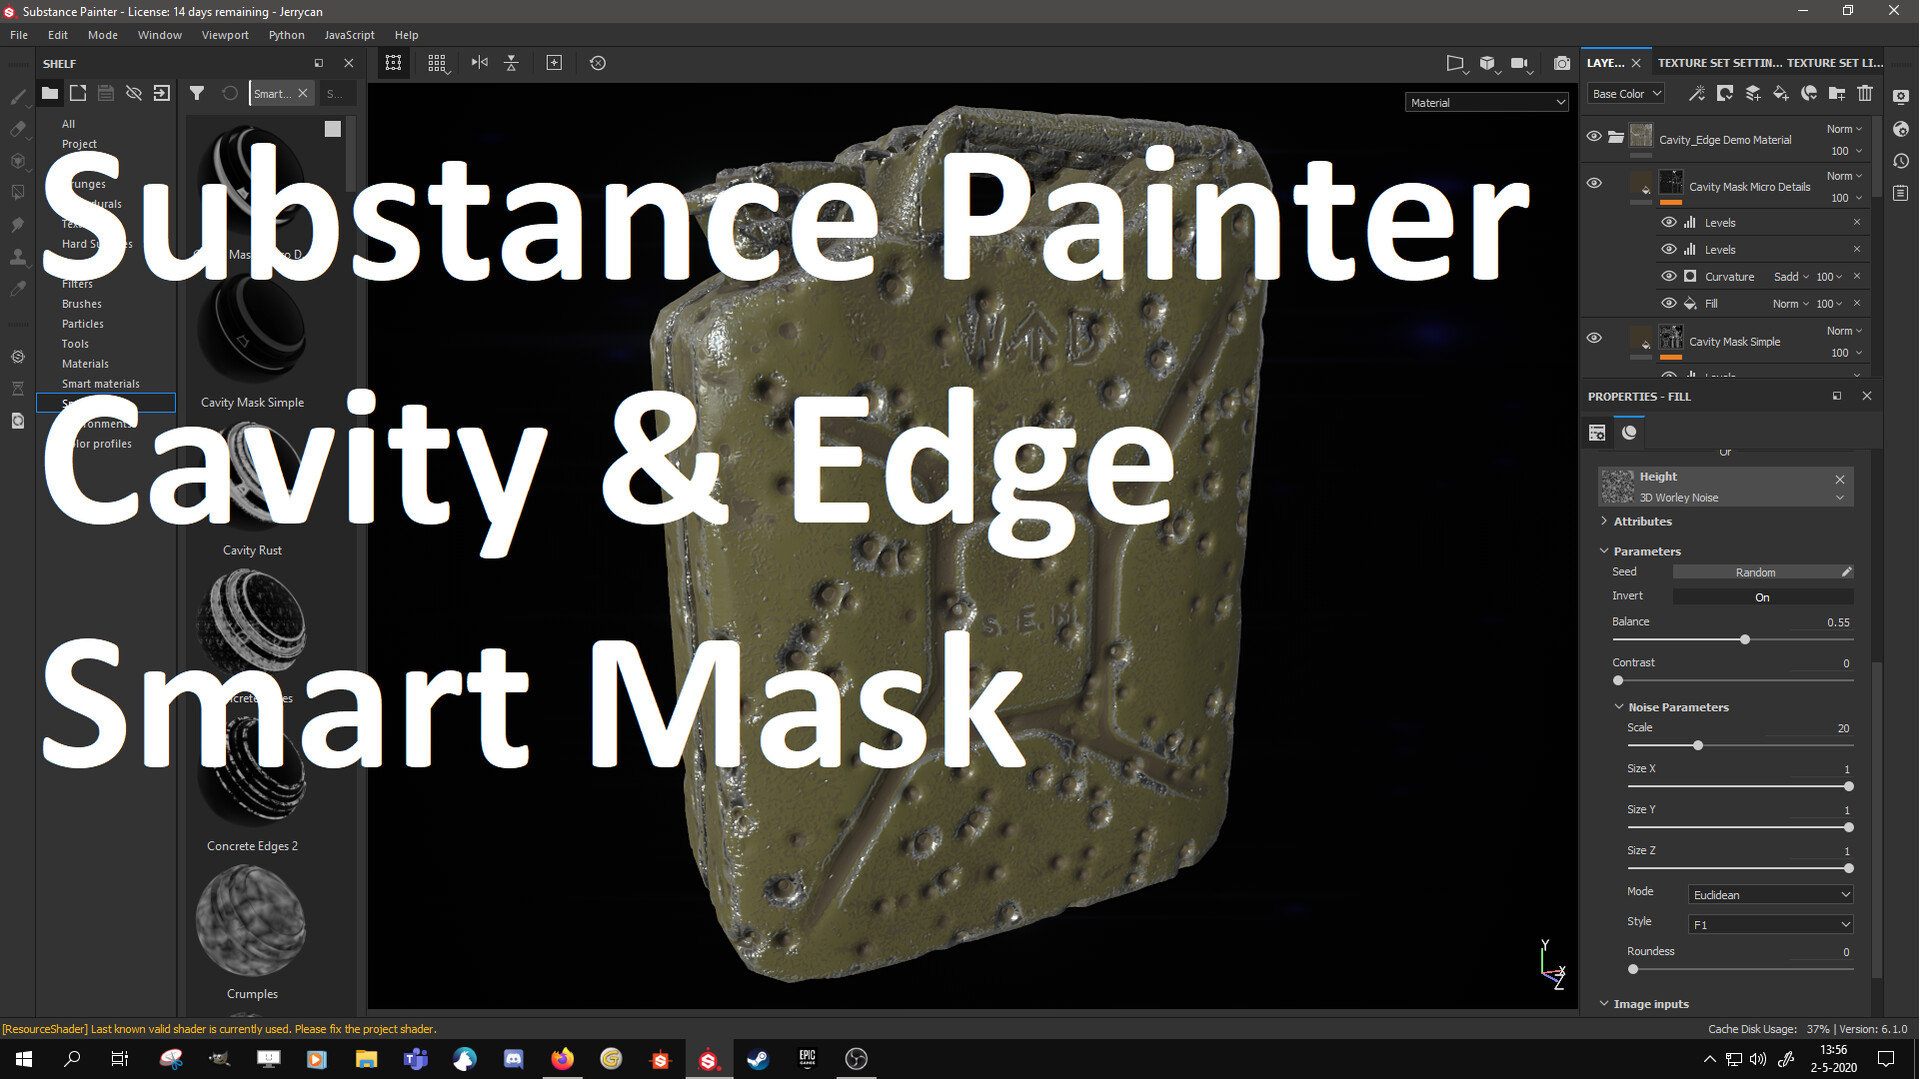The image size is (1920, 1079).
Task: Adjust the Balance slider
Action: [1745, 639]
